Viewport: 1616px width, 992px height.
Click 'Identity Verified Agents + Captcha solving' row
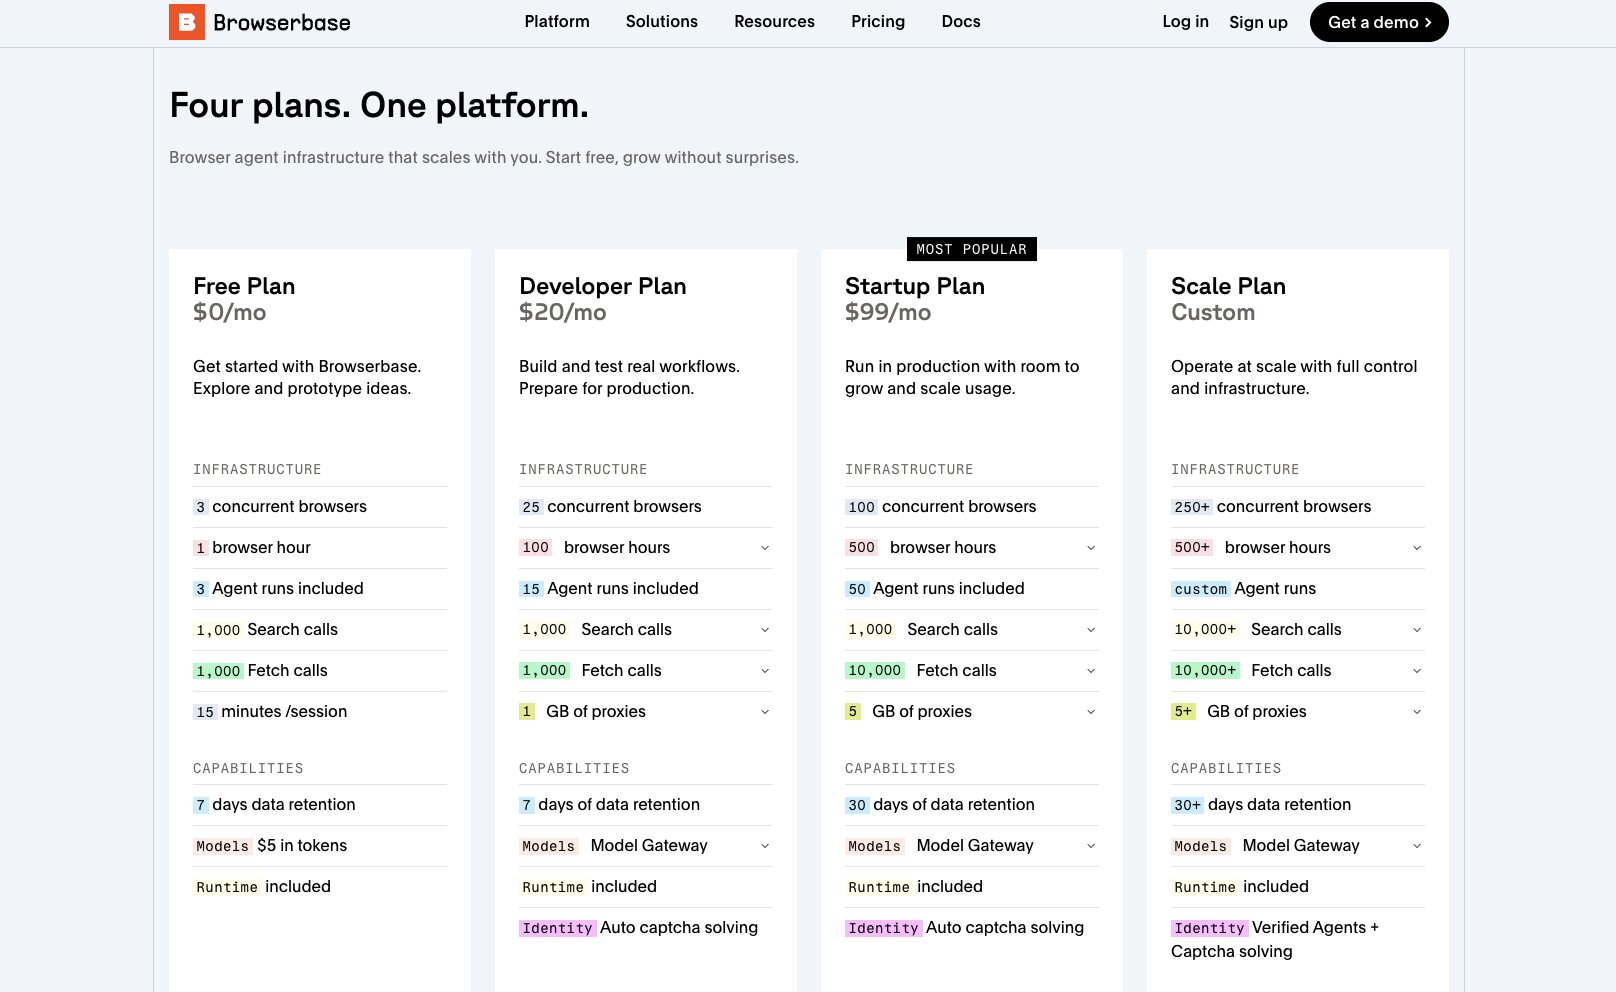(x=1298, y=940)
